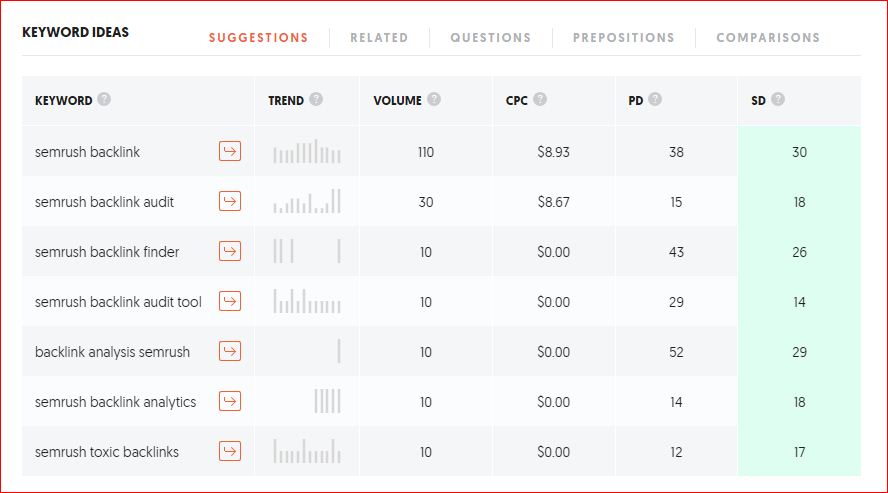Select the Suggestions tab

point(258,38)
